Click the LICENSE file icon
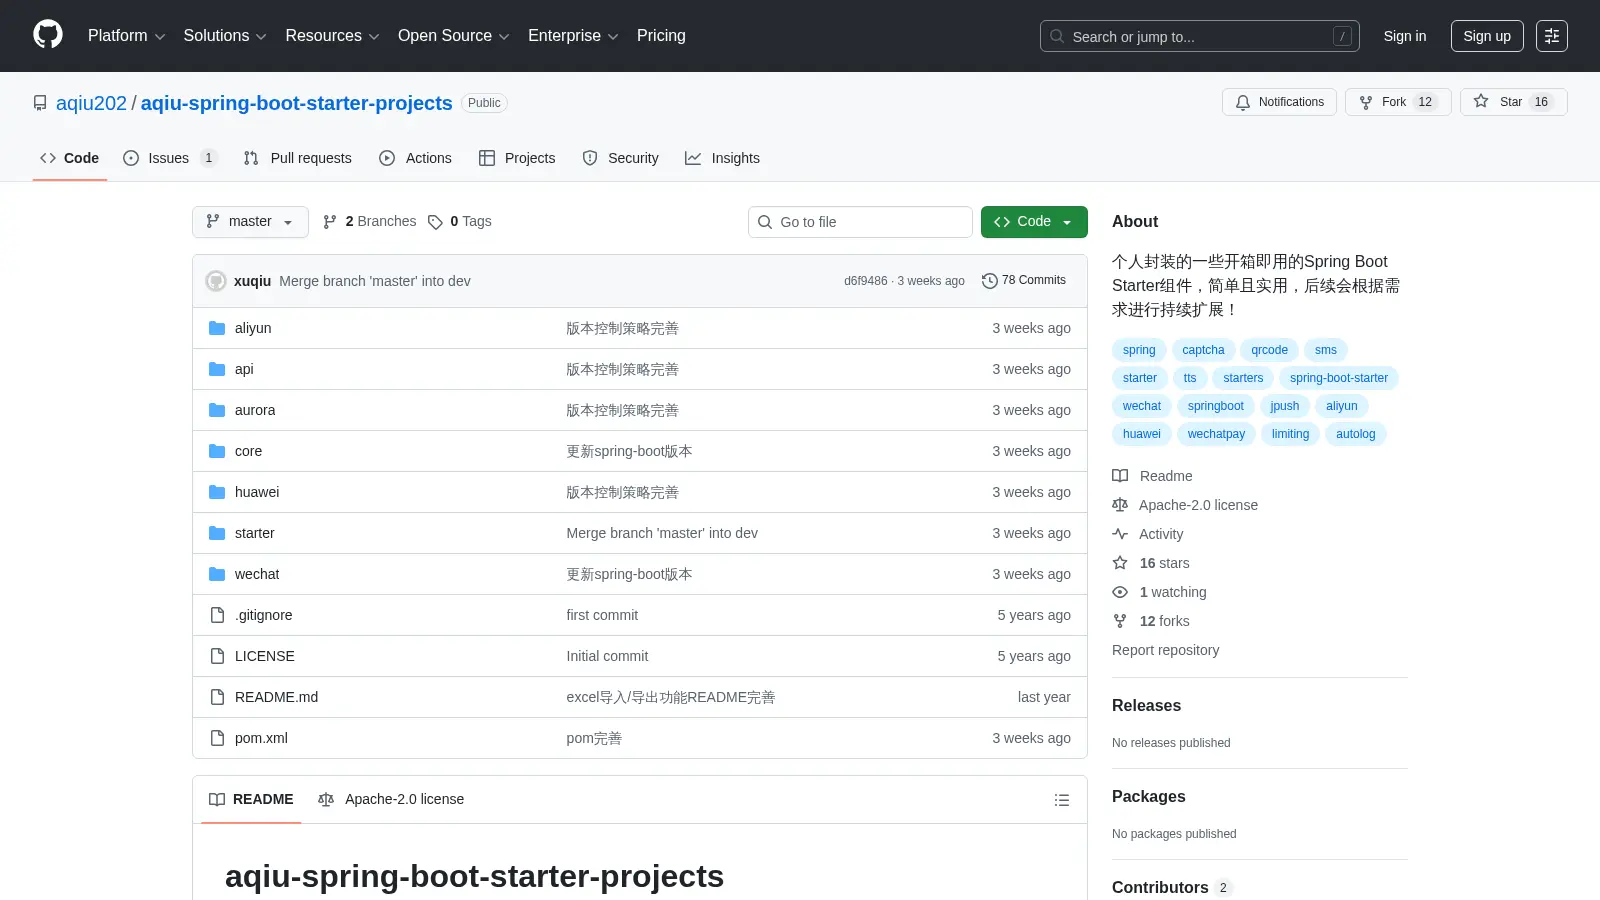Screen dimensions: 1600x900 tap(217, 656)
